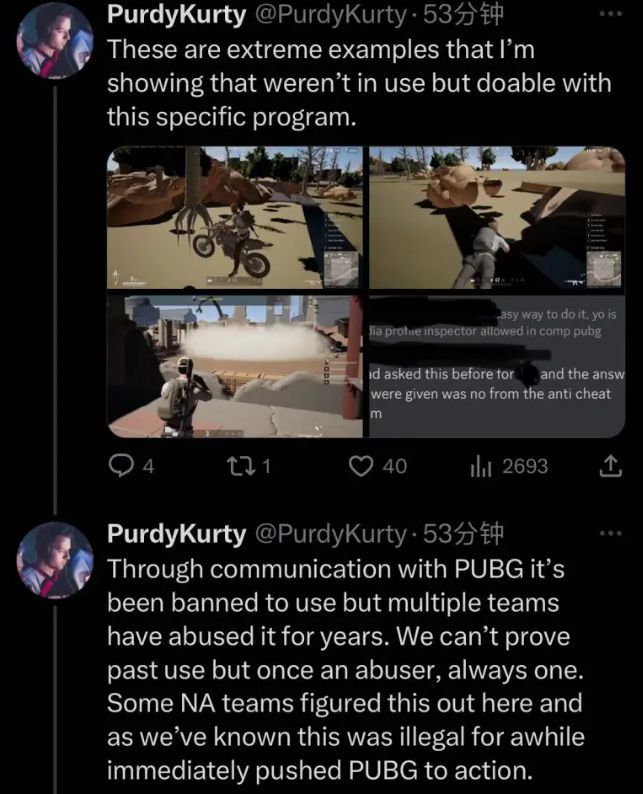Open the dirt bike screenshot thumbnail
This screenshot has width=643, height=794.
tap(235, 218)
